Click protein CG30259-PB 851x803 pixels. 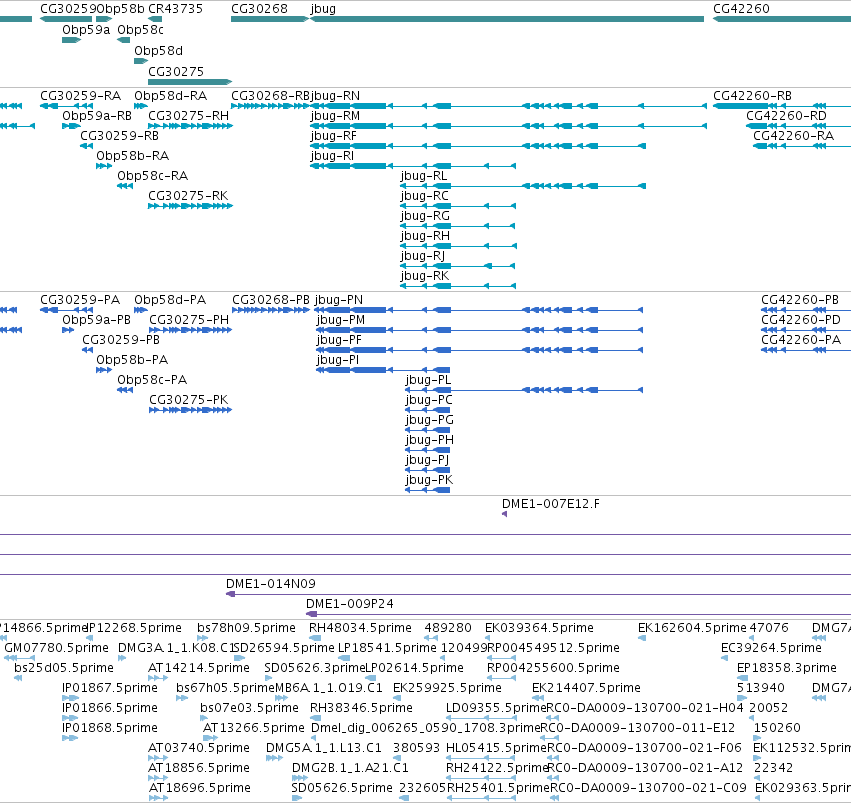pyautogui.click(x=121, y=340)
